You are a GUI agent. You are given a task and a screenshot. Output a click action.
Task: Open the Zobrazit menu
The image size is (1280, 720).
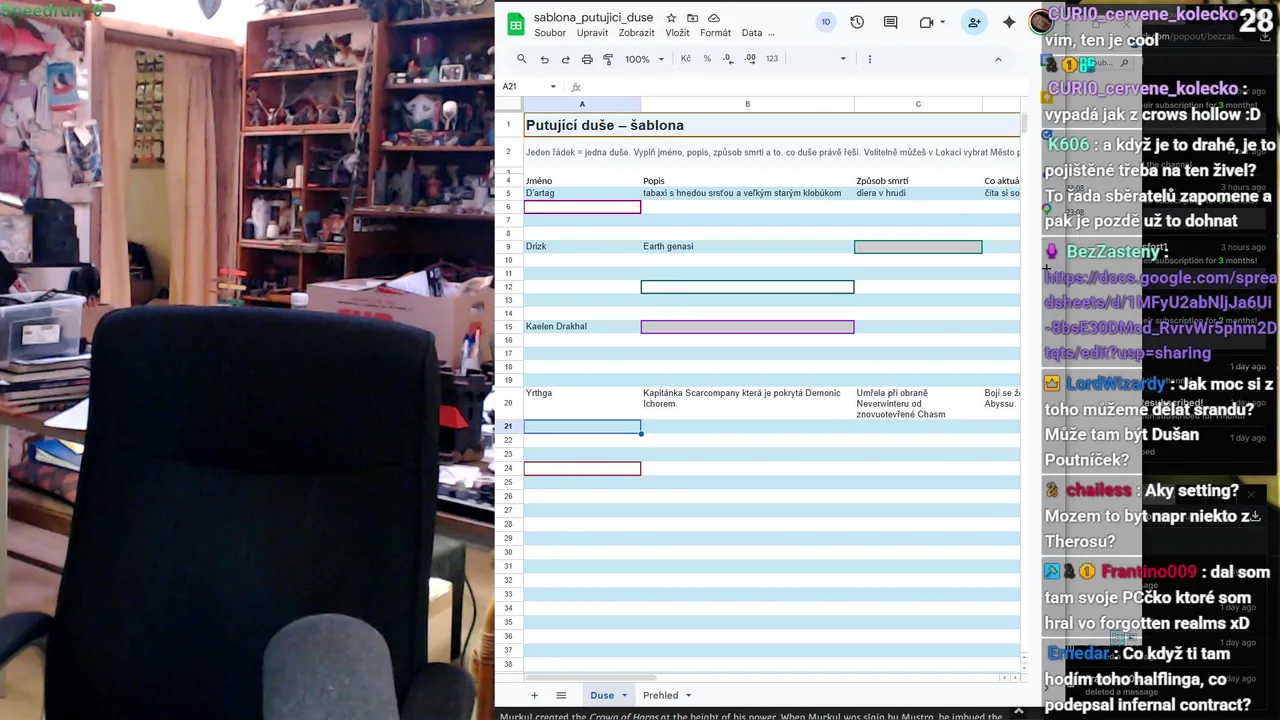point(636,33)
